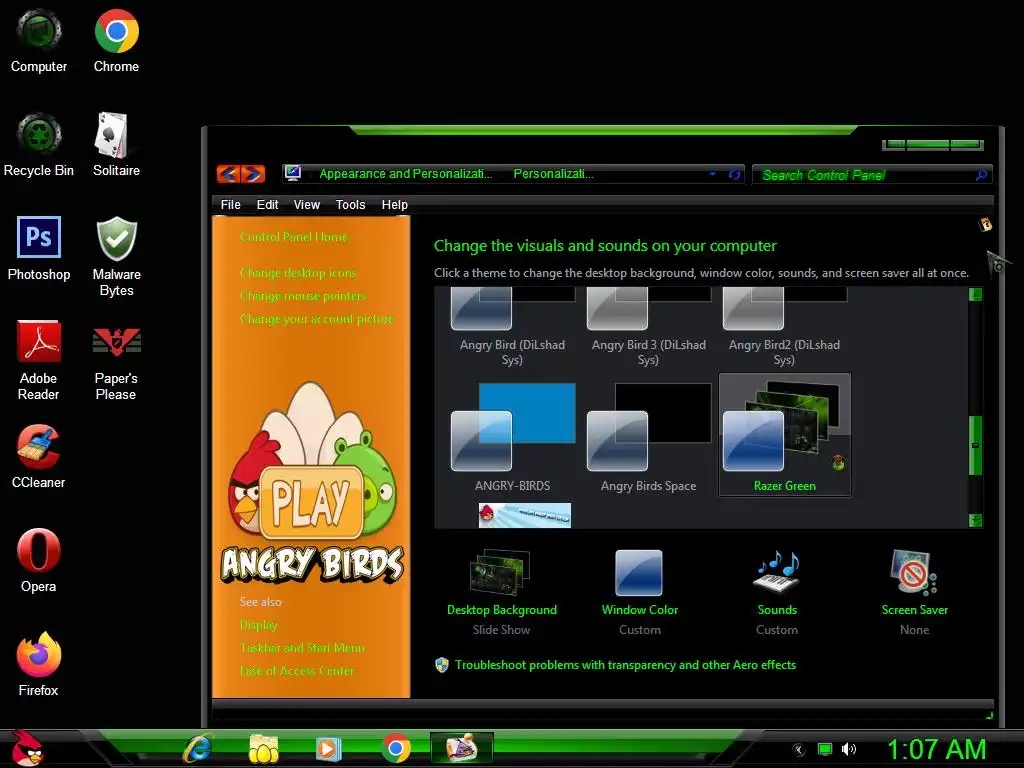Launch Chrome from the desktop
This screenshot has width=1024, height=768.
116,40
